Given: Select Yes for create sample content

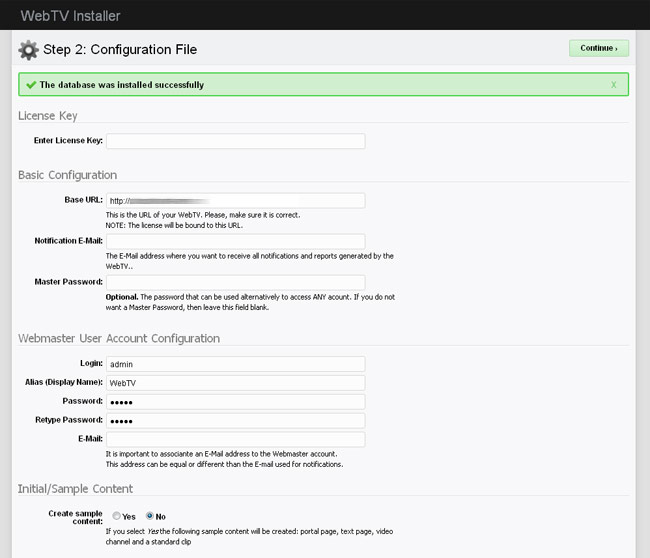Looking at the screenshot, I should (x=116, y=516).
